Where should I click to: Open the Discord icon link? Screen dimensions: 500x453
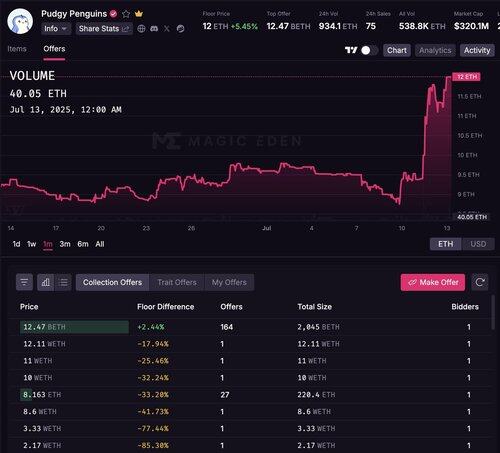click(154, 29)
